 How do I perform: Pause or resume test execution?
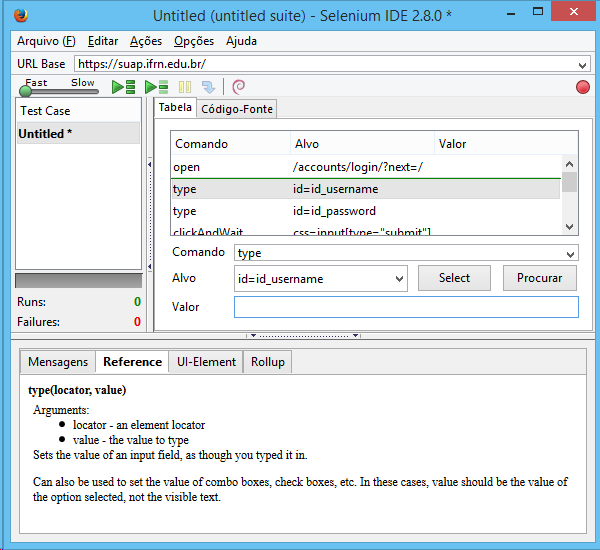[x=185, y=87]
